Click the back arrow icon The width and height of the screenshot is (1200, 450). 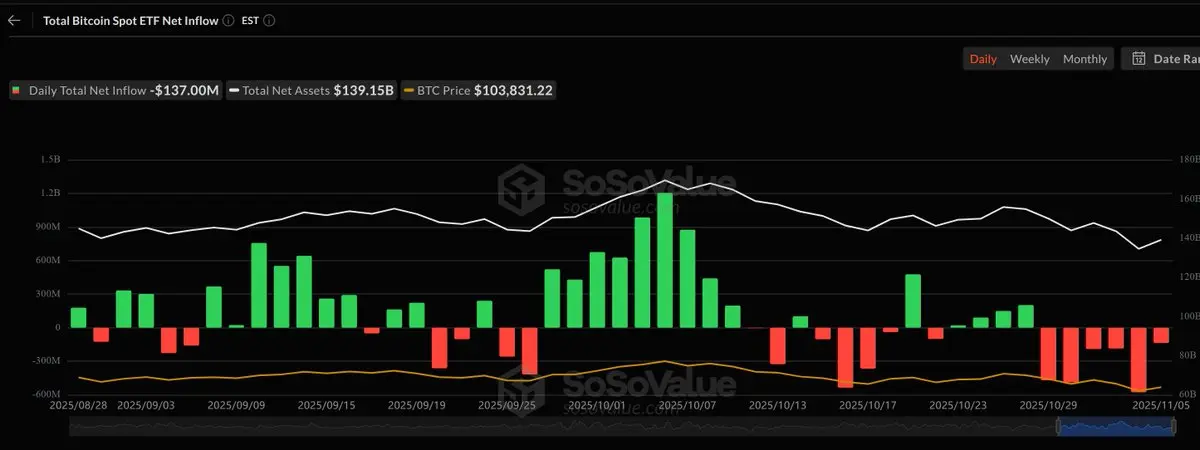[14, 20]
